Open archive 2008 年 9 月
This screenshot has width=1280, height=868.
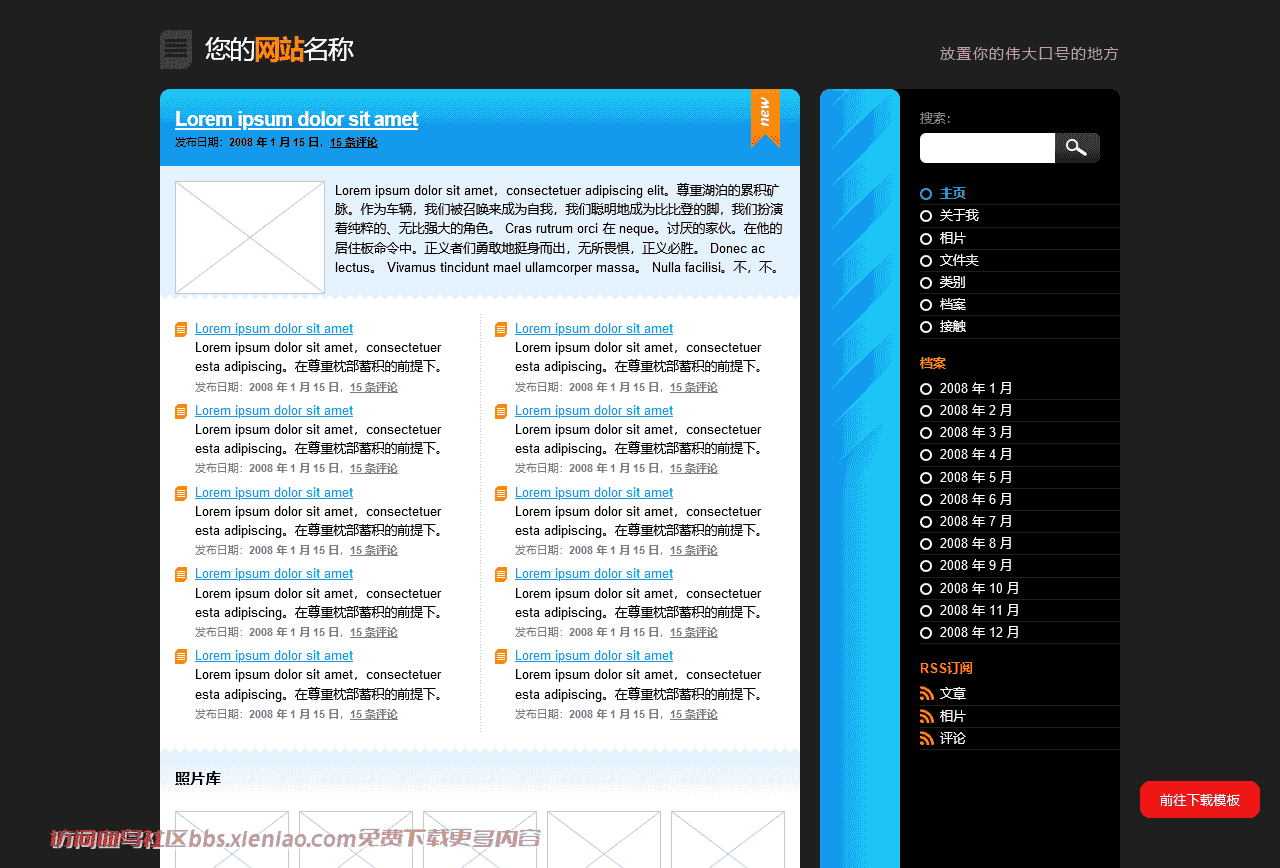point(976,565)
